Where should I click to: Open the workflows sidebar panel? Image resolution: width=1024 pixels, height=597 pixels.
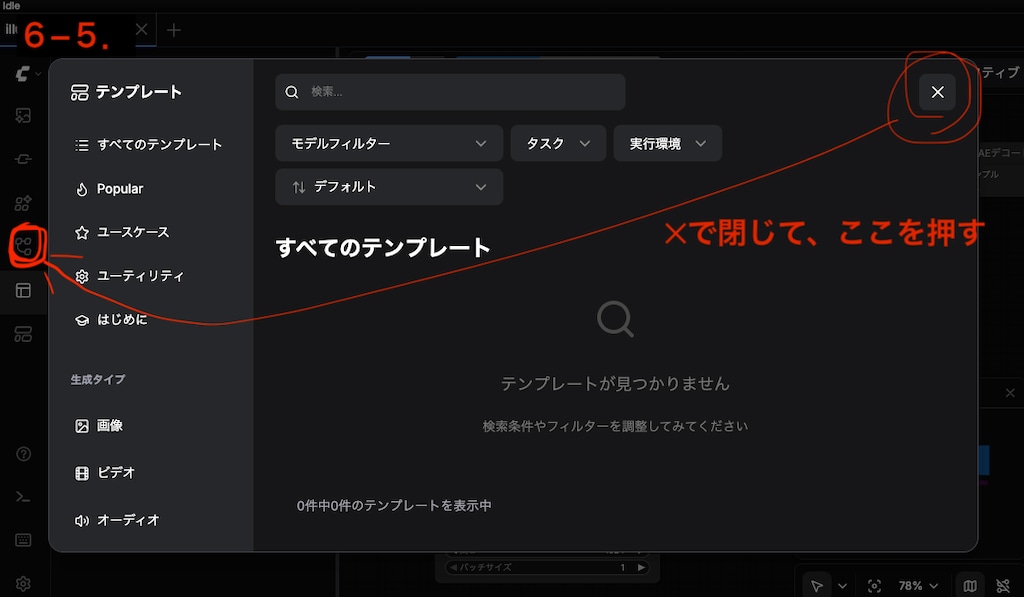(22, 334)
